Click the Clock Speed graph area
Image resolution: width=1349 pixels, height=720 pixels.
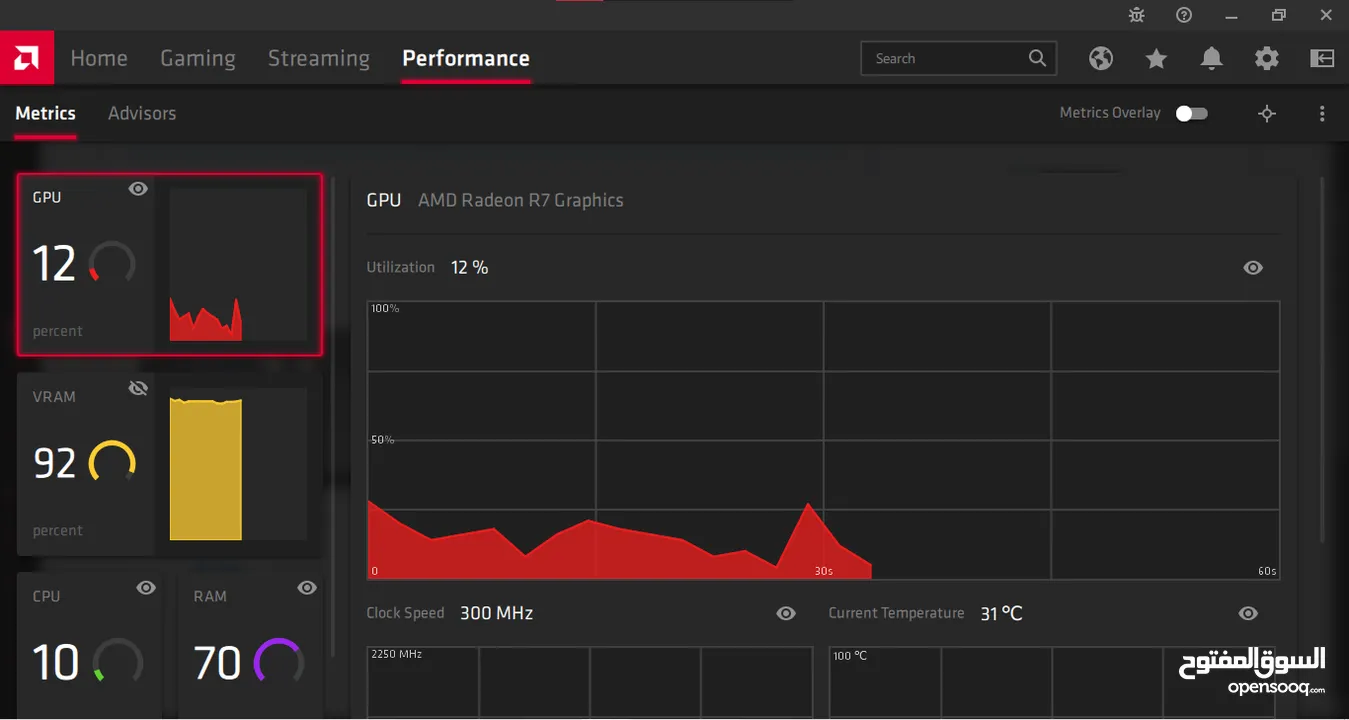(590, 682)
